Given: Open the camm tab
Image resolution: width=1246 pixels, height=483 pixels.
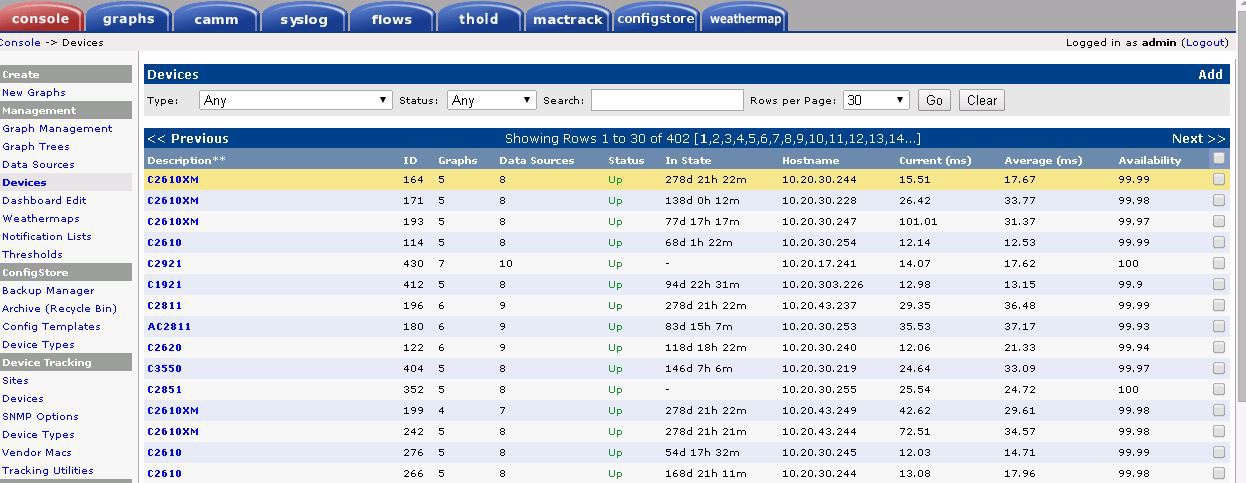Looking at the screenshot, I should pos(216,18).
